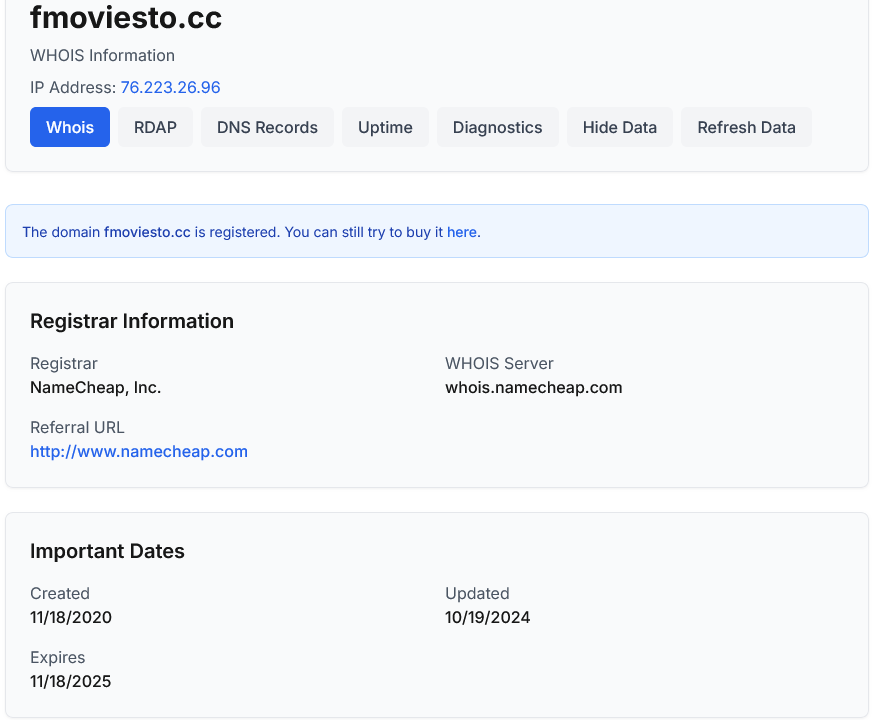The height and width of the screenshot is (720, 872).
Task: Go to the Diagnostics tab
Action: point(497,127)
